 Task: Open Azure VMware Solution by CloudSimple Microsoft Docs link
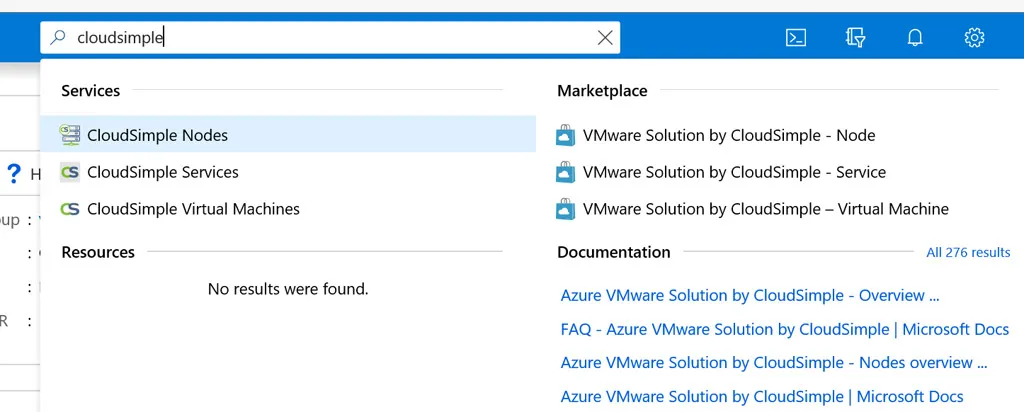762,396
